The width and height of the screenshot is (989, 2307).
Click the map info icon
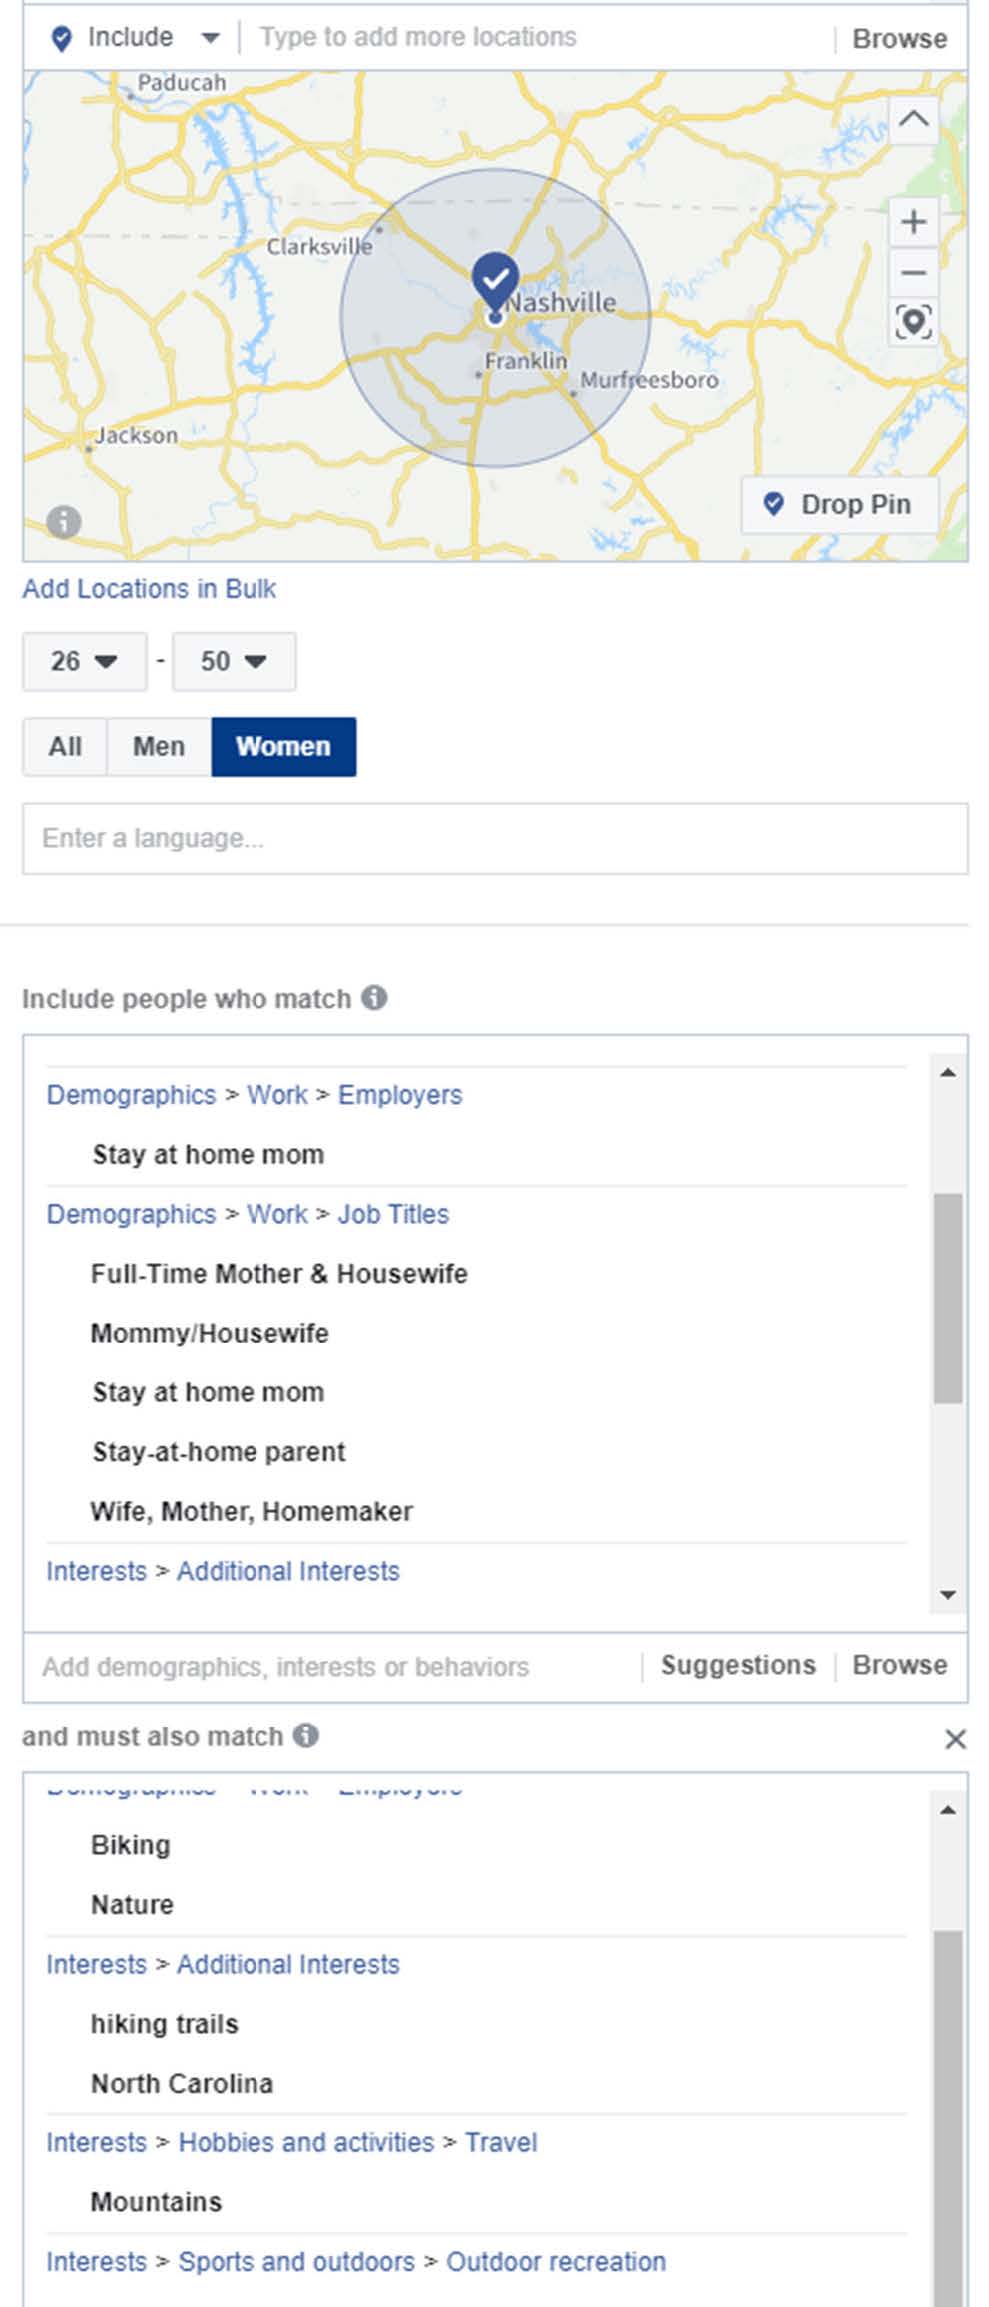pos(63,521)
